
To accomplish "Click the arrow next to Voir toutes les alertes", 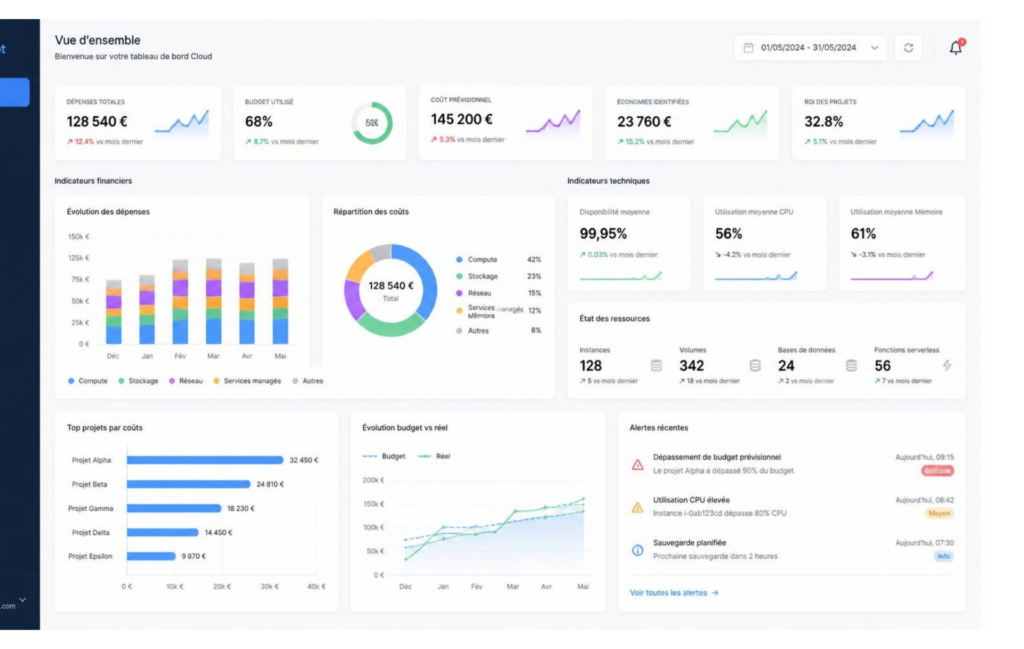I will pyautogui.click(x=715, y=593).
